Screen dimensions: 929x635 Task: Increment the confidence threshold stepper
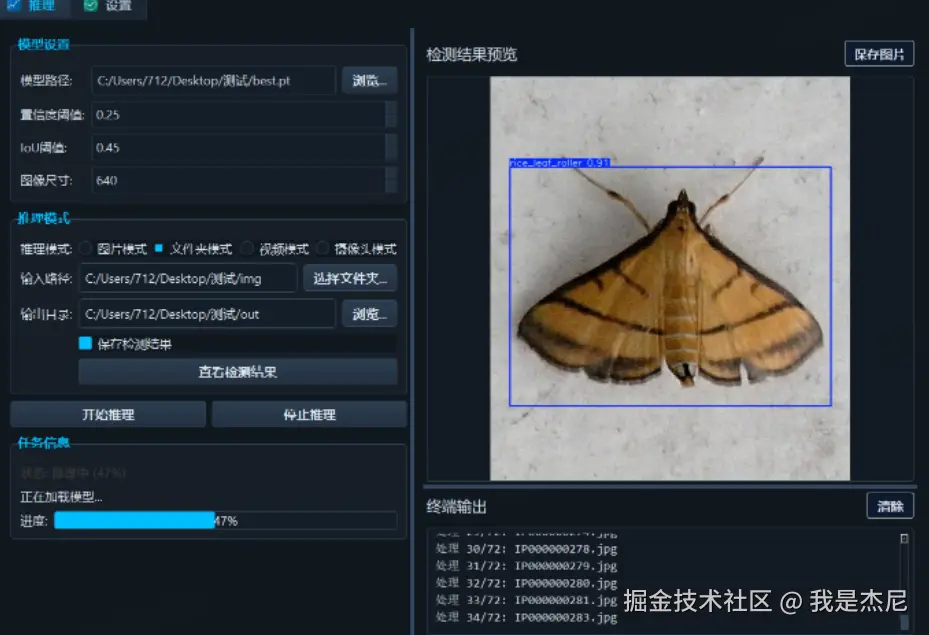coord(391,110)
